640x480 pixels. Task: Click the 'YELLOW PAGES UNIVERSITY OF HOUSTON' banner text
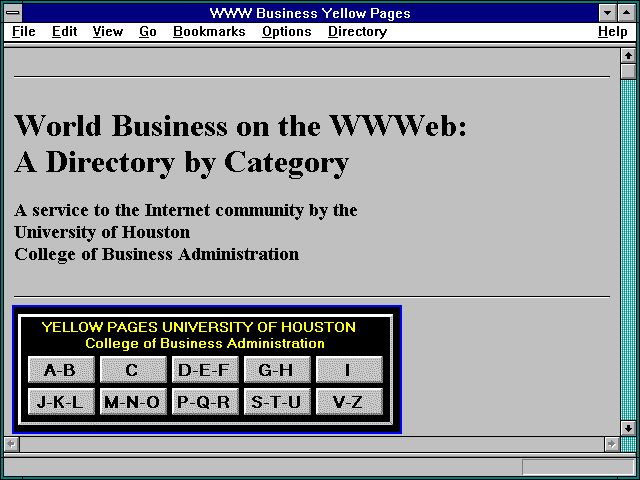pyautogui.click(x=199, y=327)
